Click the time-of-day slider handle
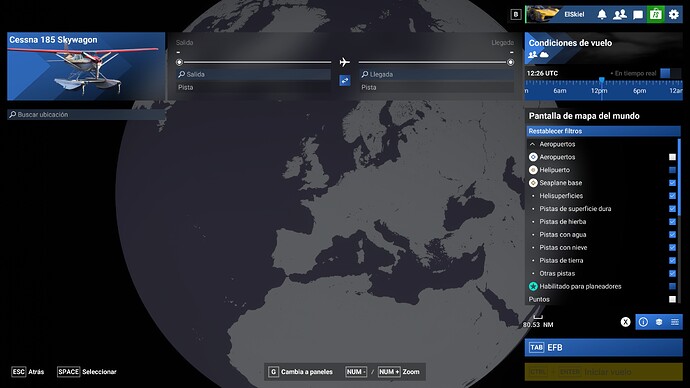This screenshot has height=388, width=690. pos(602,81)
